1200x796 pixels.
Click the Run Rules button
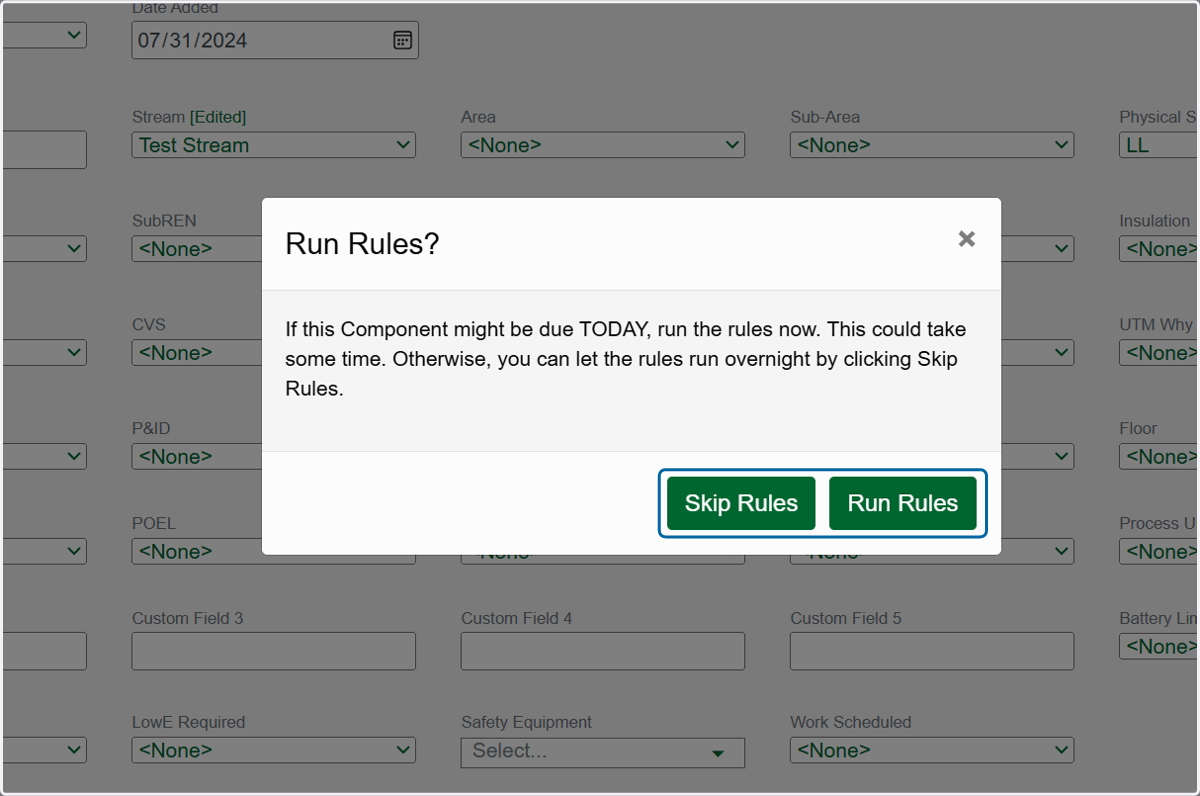902,503
